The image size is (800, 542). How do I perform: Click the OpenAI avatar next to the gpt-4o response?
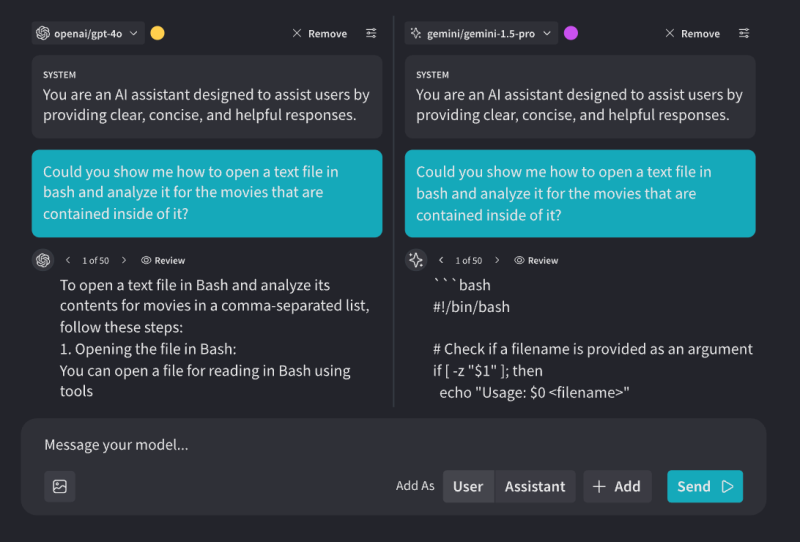click(x=43, y=260)
